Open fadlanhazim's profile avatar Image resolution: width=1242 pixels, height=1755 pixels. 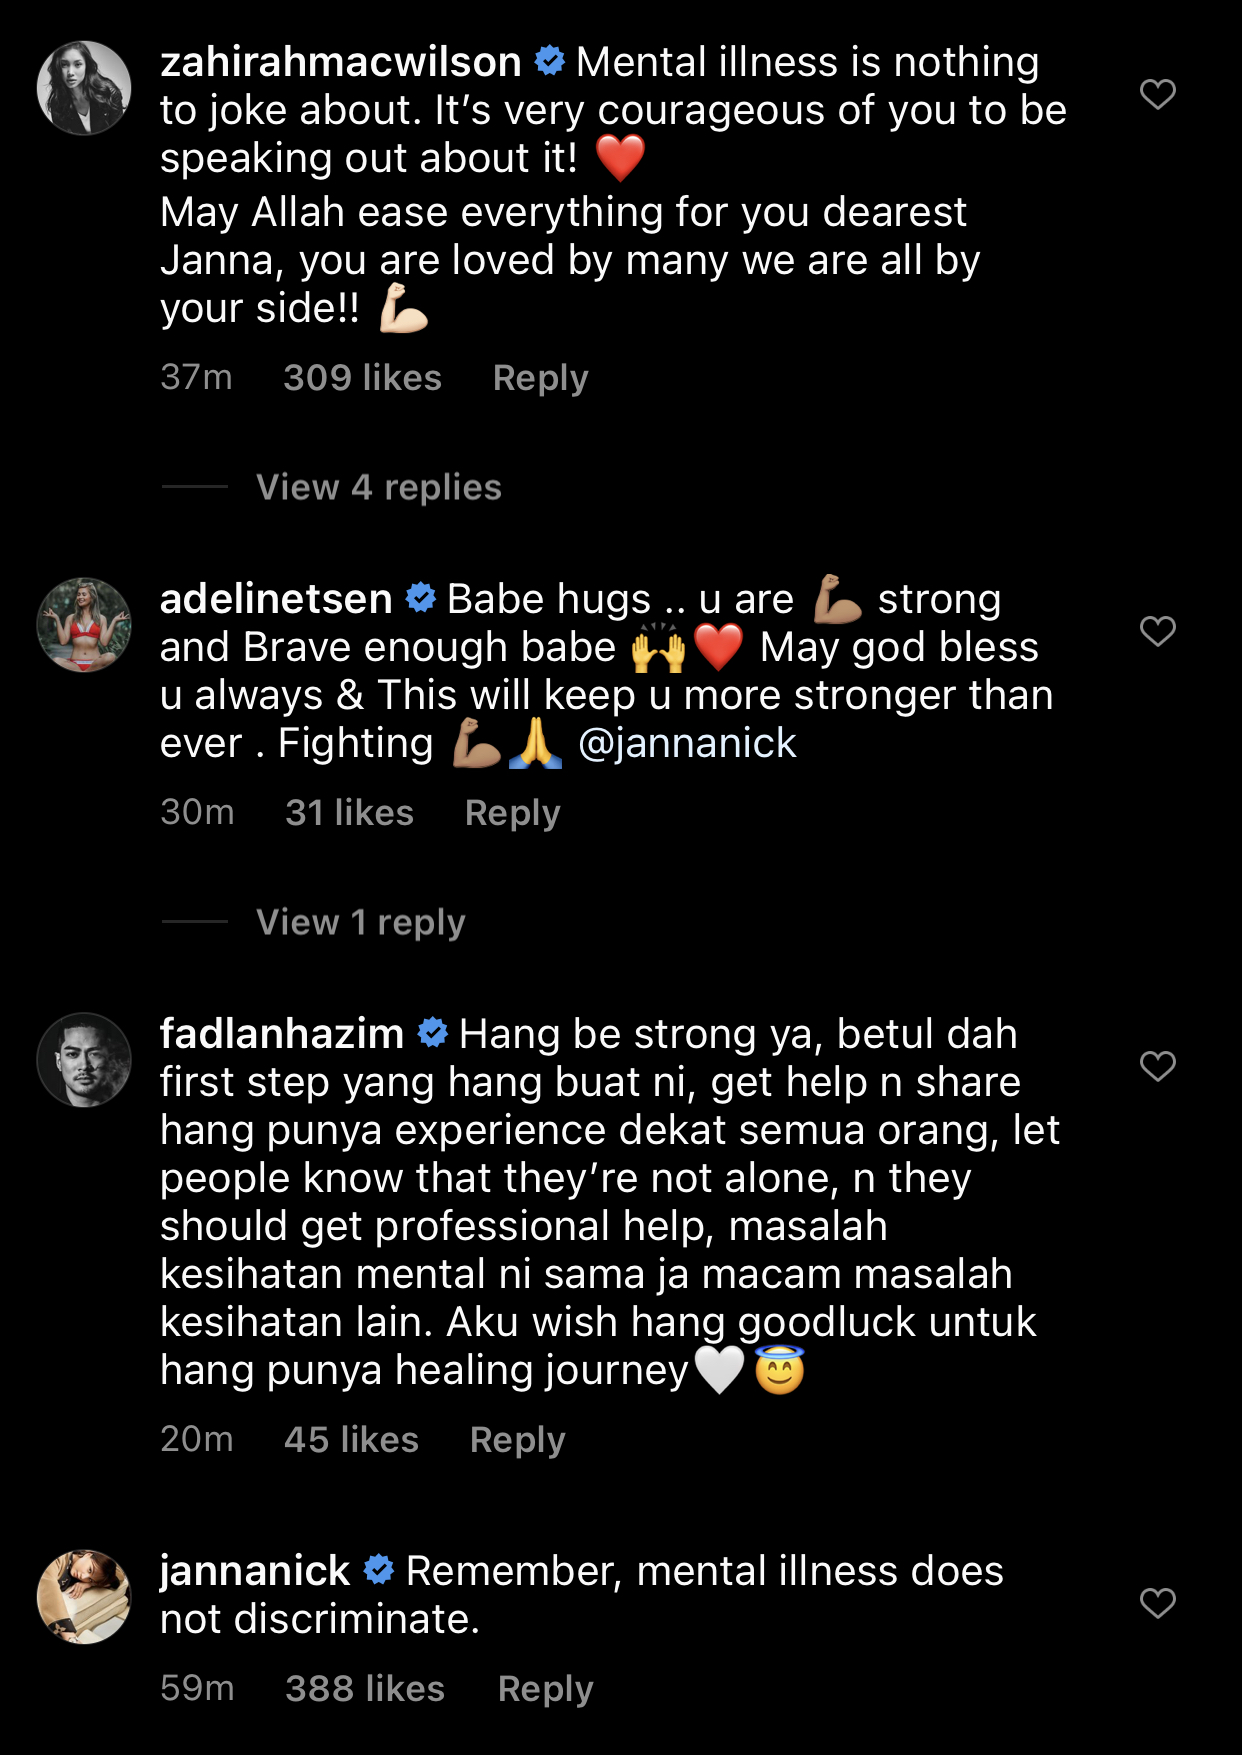coord(84,1060)
